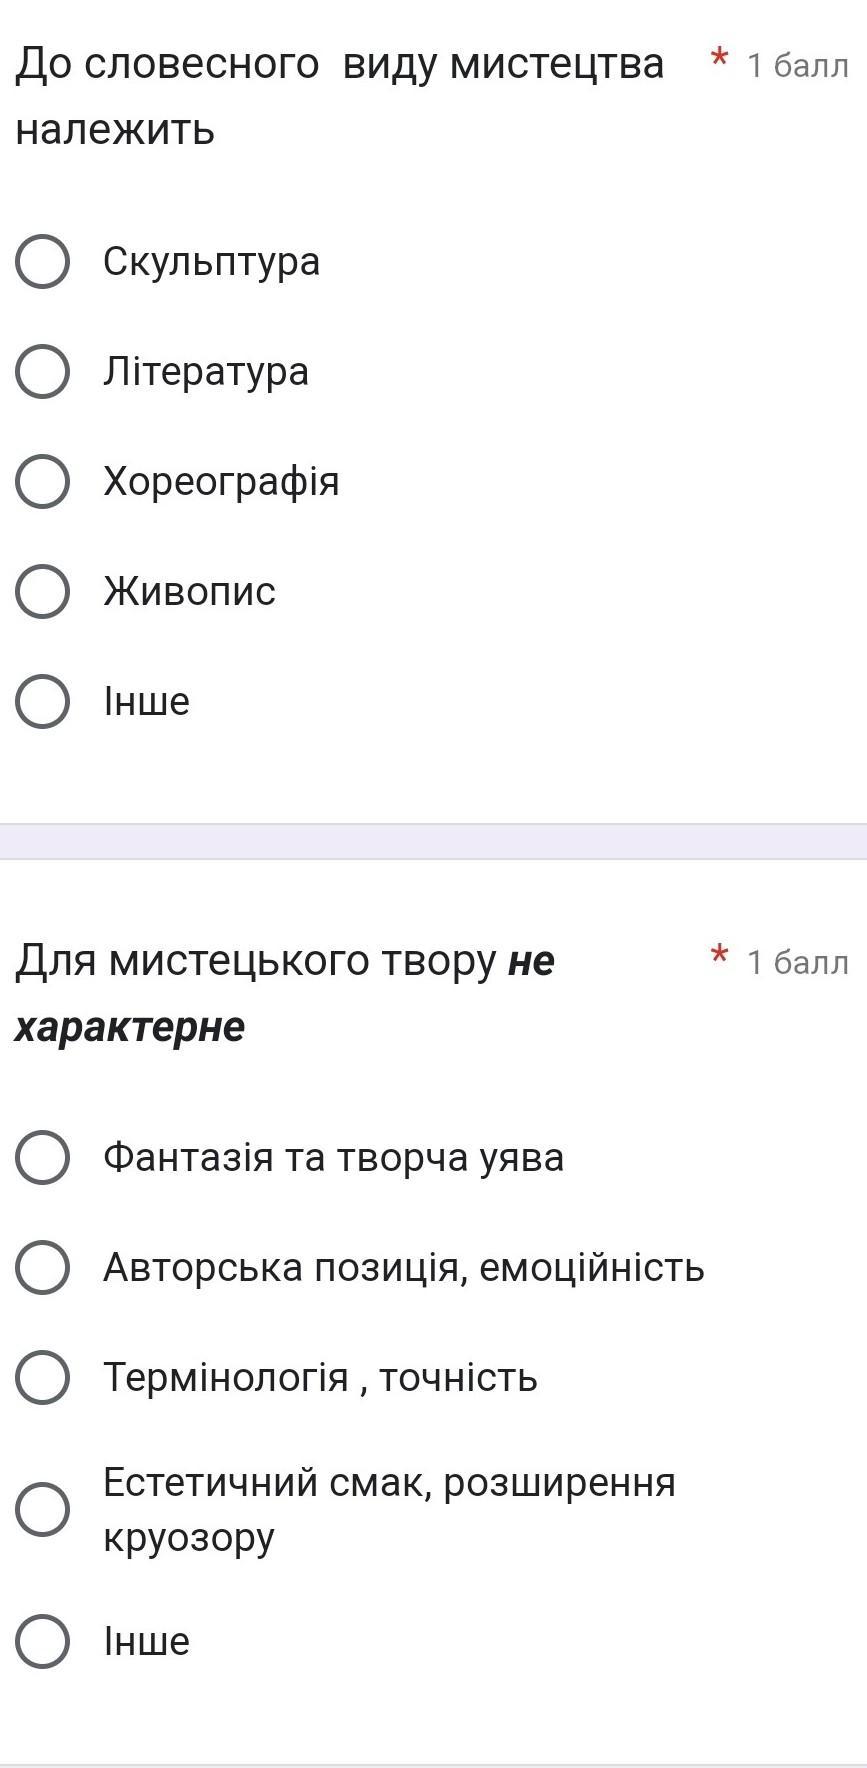This screenshot has width=867, height=1768.
Task: Click the word належить in first question title
Action: (115, 130)
